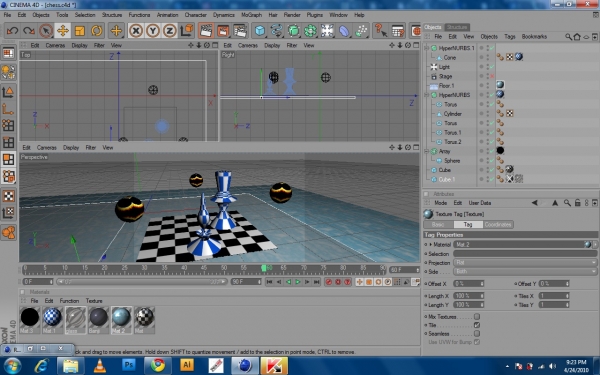This screenshot has height=375, width=600.
Task: Collapse the HyperNURBS object tree node
Action: pos(427,95)
